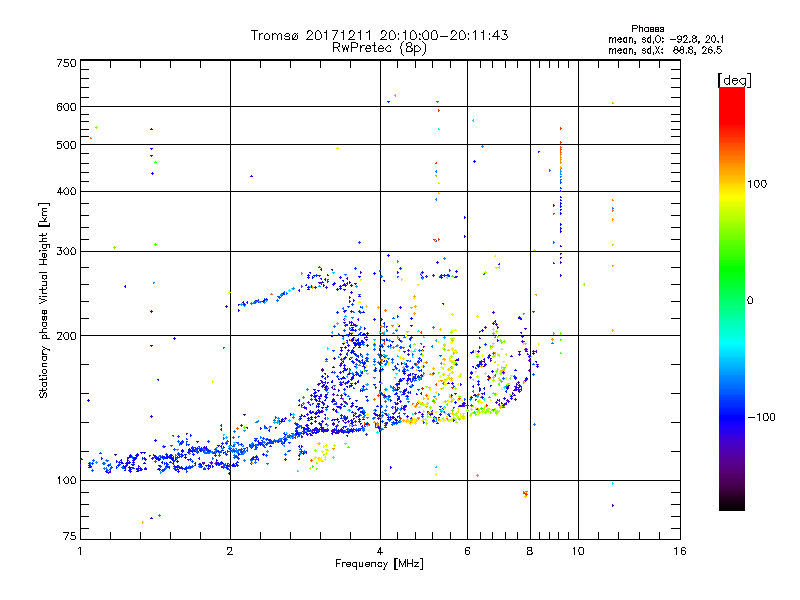Screen dimensions: 800x600
Task: Click the x-axis tick label '2'
Action: [230, 551]
